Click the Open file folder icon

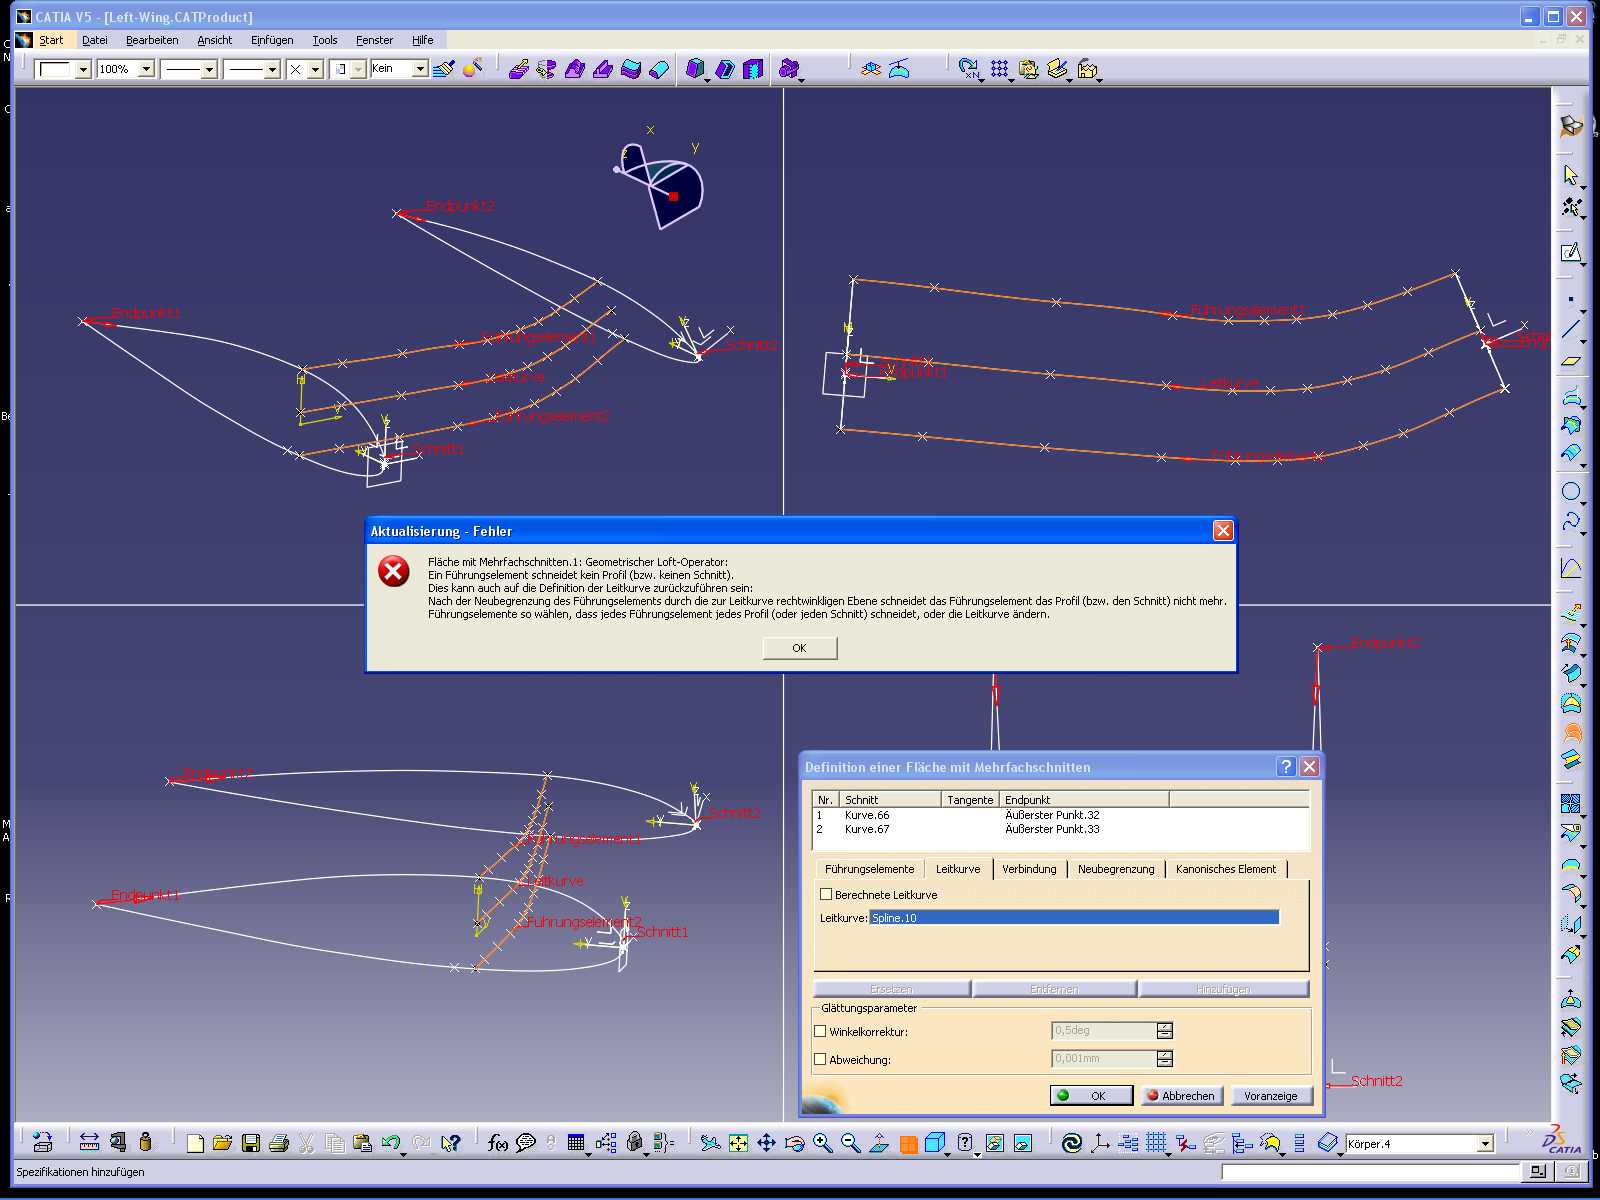coord(222,1142)
